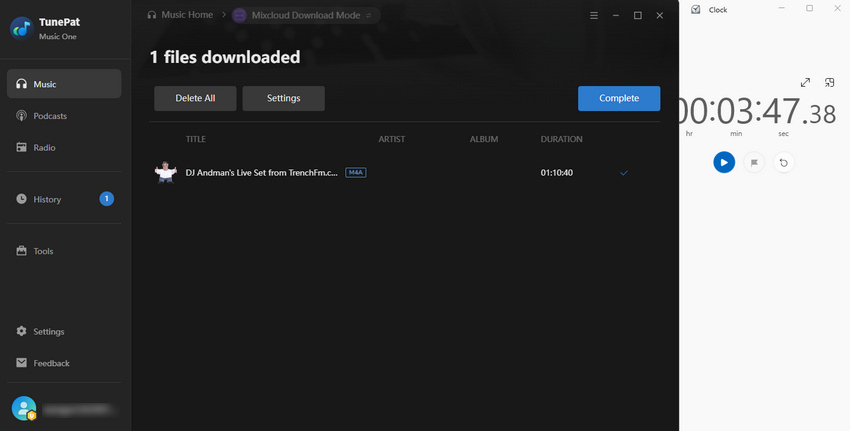
Task: Click the Clock app title icon
Action: [x=696, y=9]
